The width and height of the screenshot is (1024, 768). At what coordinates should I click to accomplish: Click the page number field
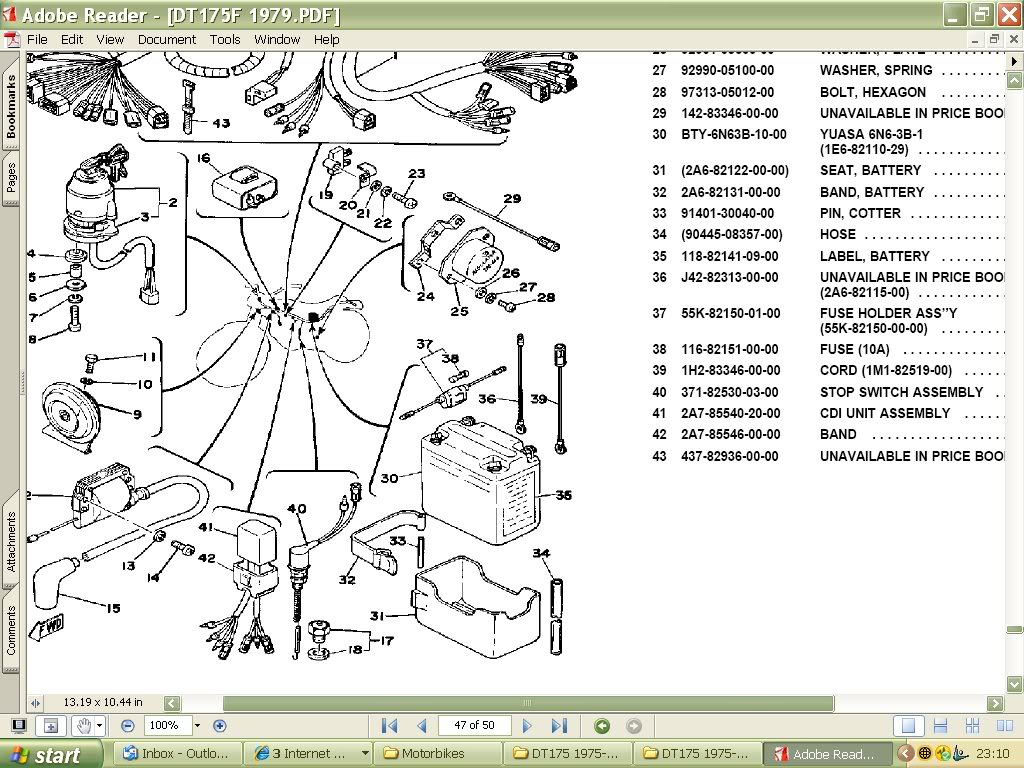474,726
